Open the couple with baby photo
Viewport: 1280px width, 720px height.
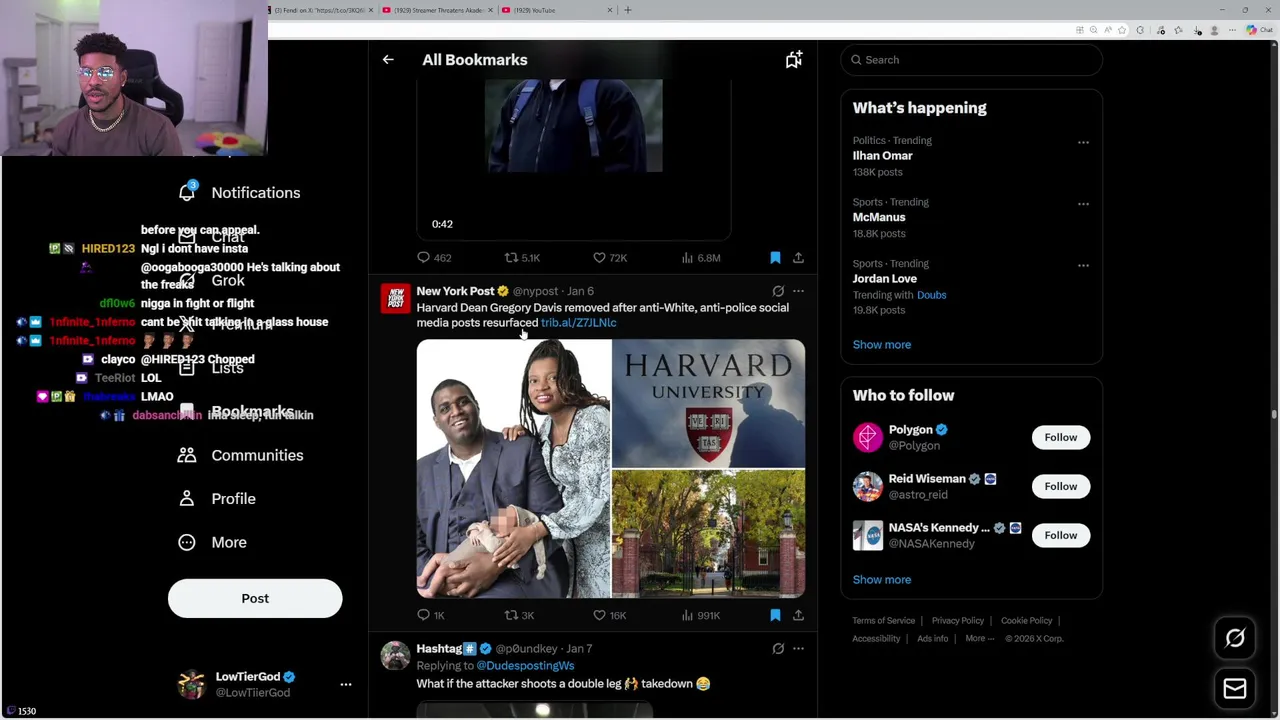(x=513, y=468)
